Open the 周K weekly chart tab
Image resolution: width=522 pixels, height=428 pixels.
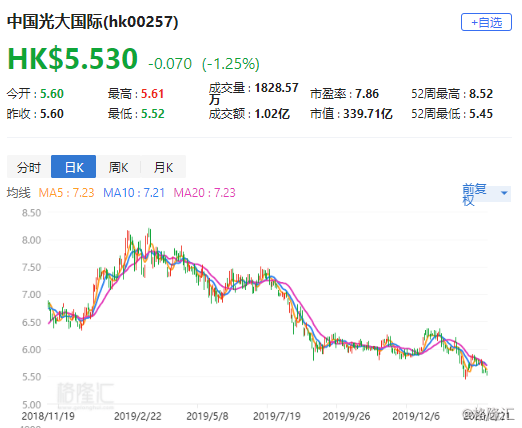point(118,167)
